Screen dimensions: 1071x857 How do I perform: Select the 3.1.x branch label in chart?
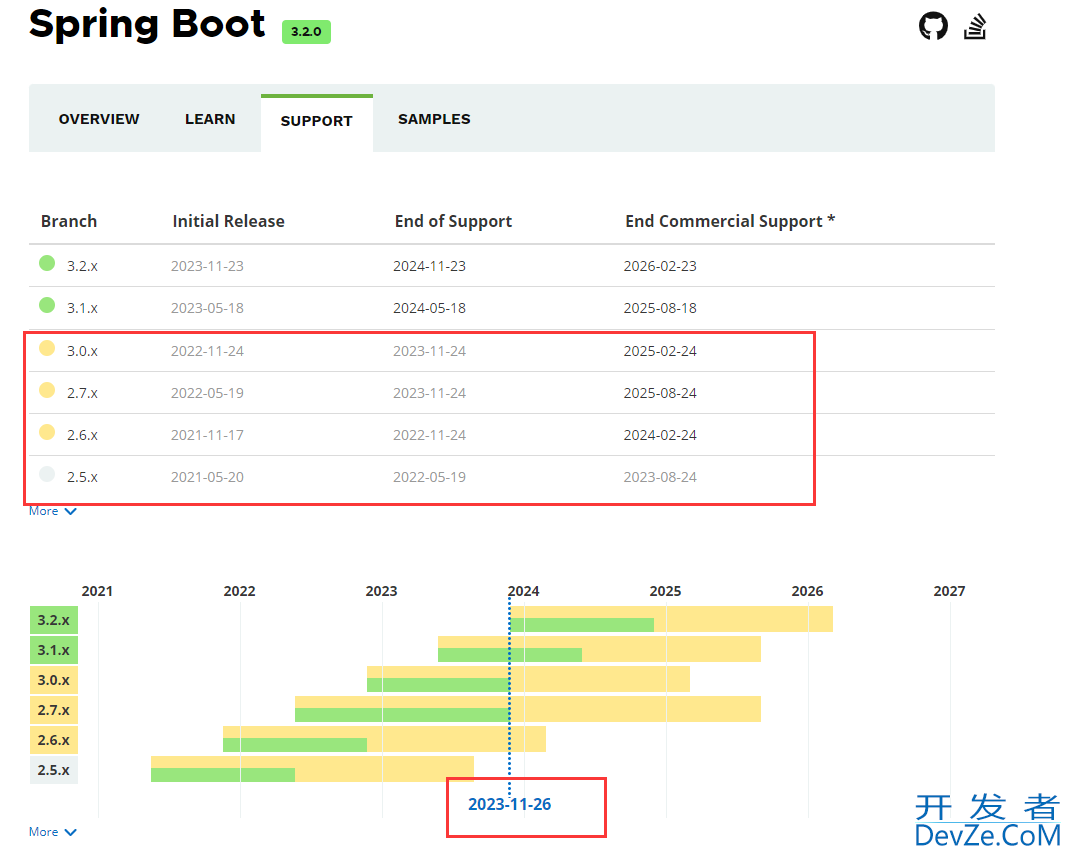click(54, 650)
